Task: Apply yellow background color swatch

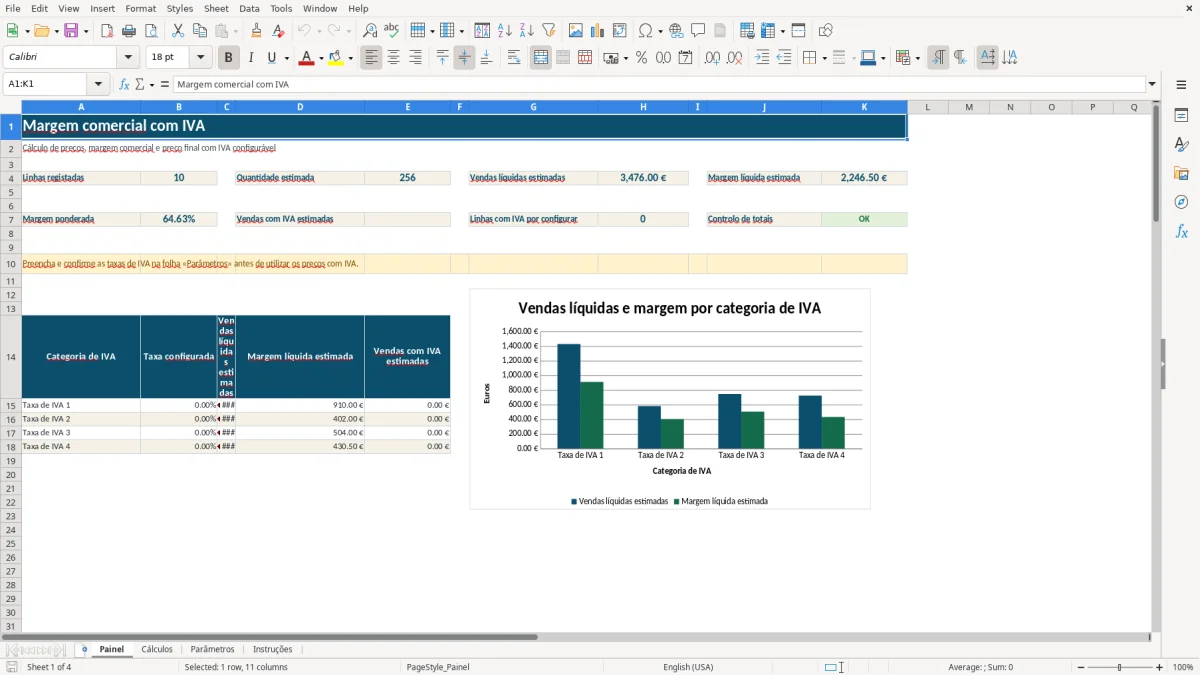Action: 336,58
